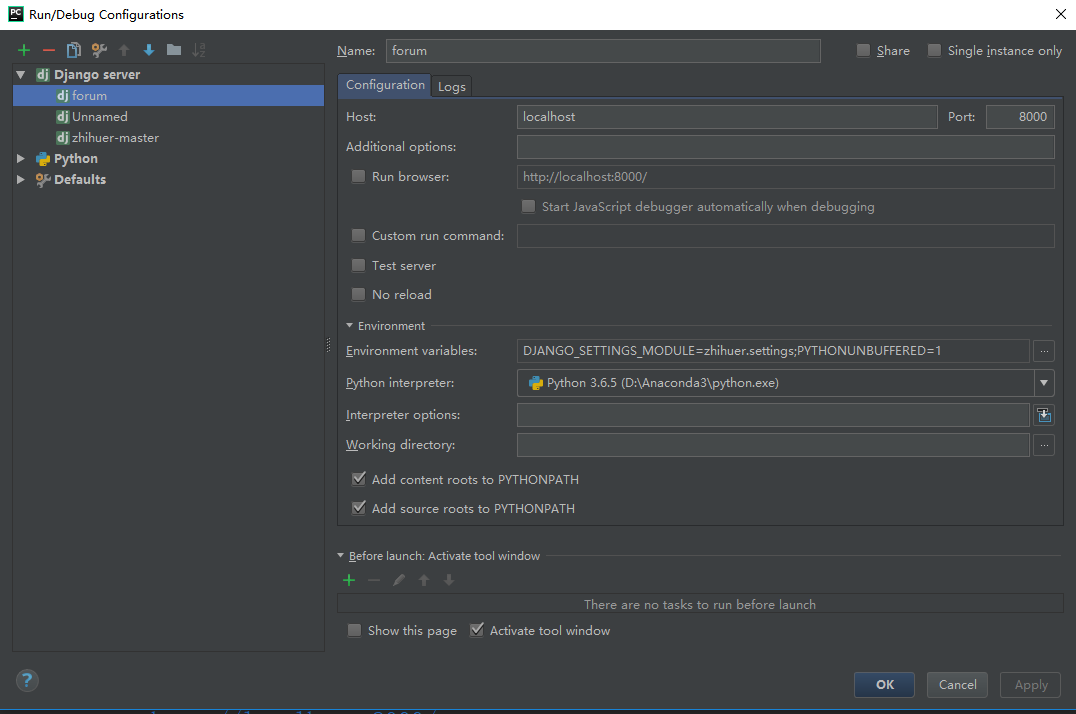1076x714 pixels.
Task: Create a new folder for configurations
Action: (x=174, y=50)
